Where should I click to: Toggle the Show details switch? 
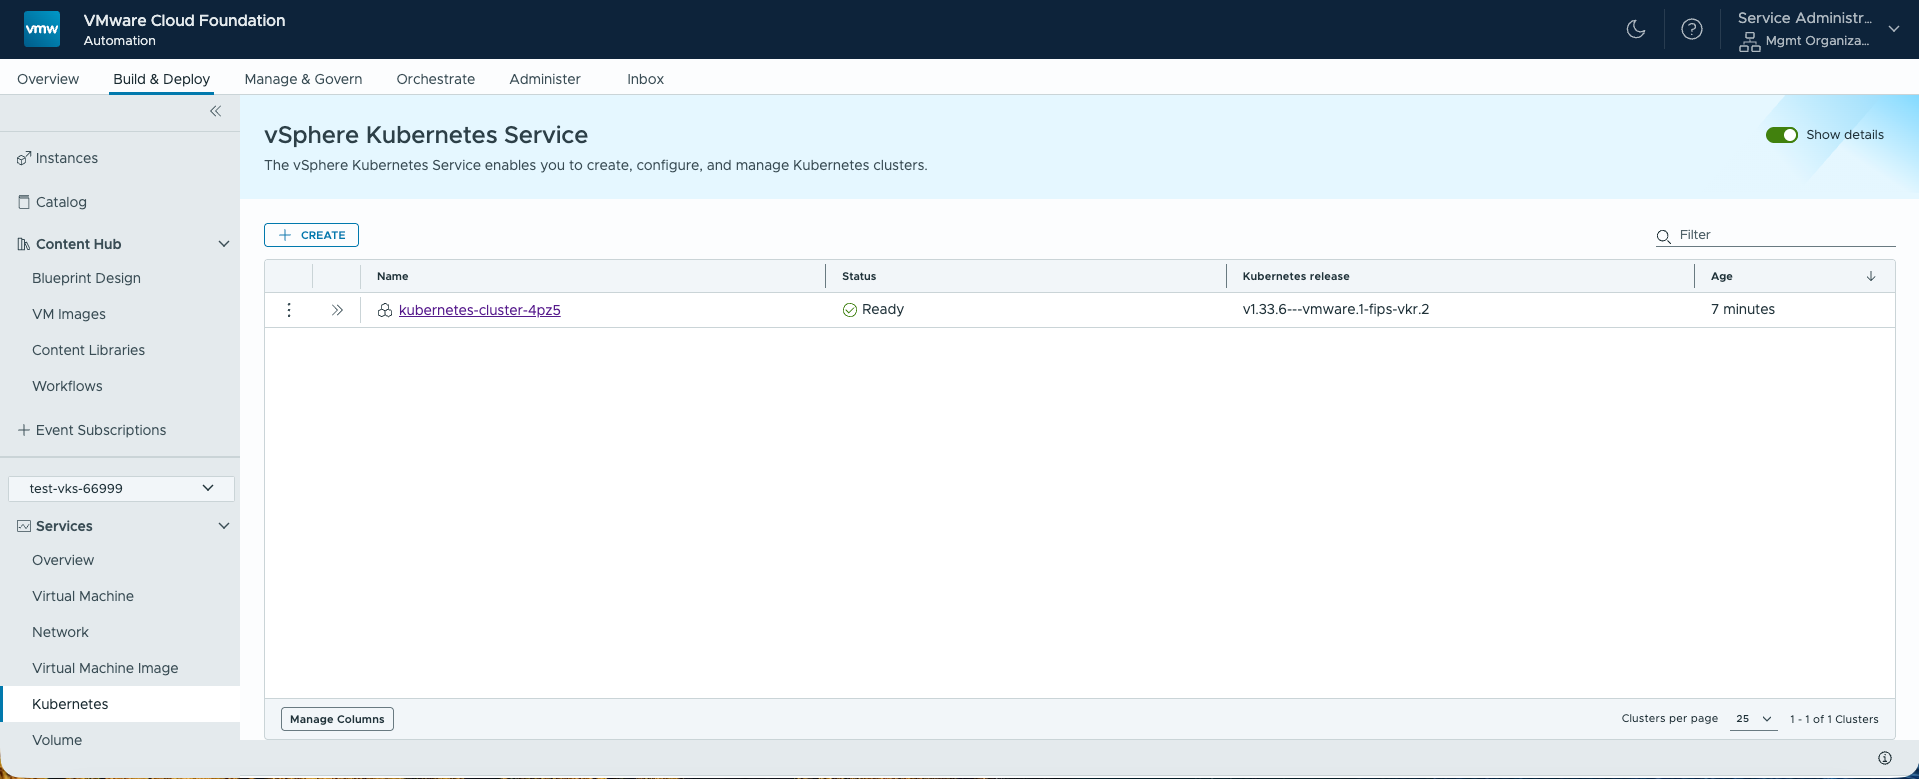pyautogui.click(x=1781, y=135)
